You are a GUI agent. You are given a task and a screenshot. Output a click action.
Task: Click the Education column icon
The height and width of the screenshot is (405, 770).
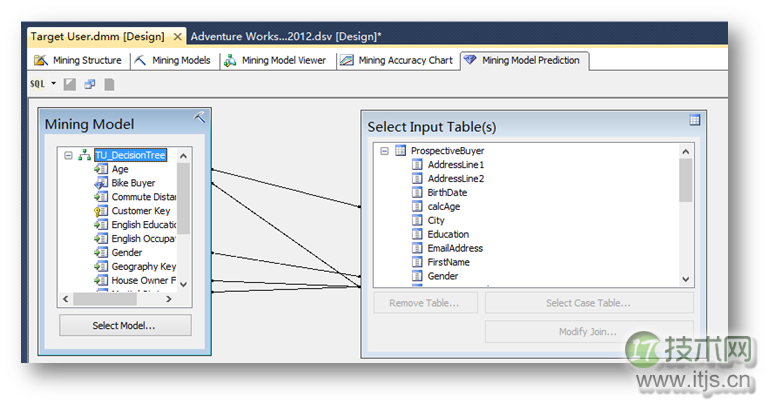(417, 234)
